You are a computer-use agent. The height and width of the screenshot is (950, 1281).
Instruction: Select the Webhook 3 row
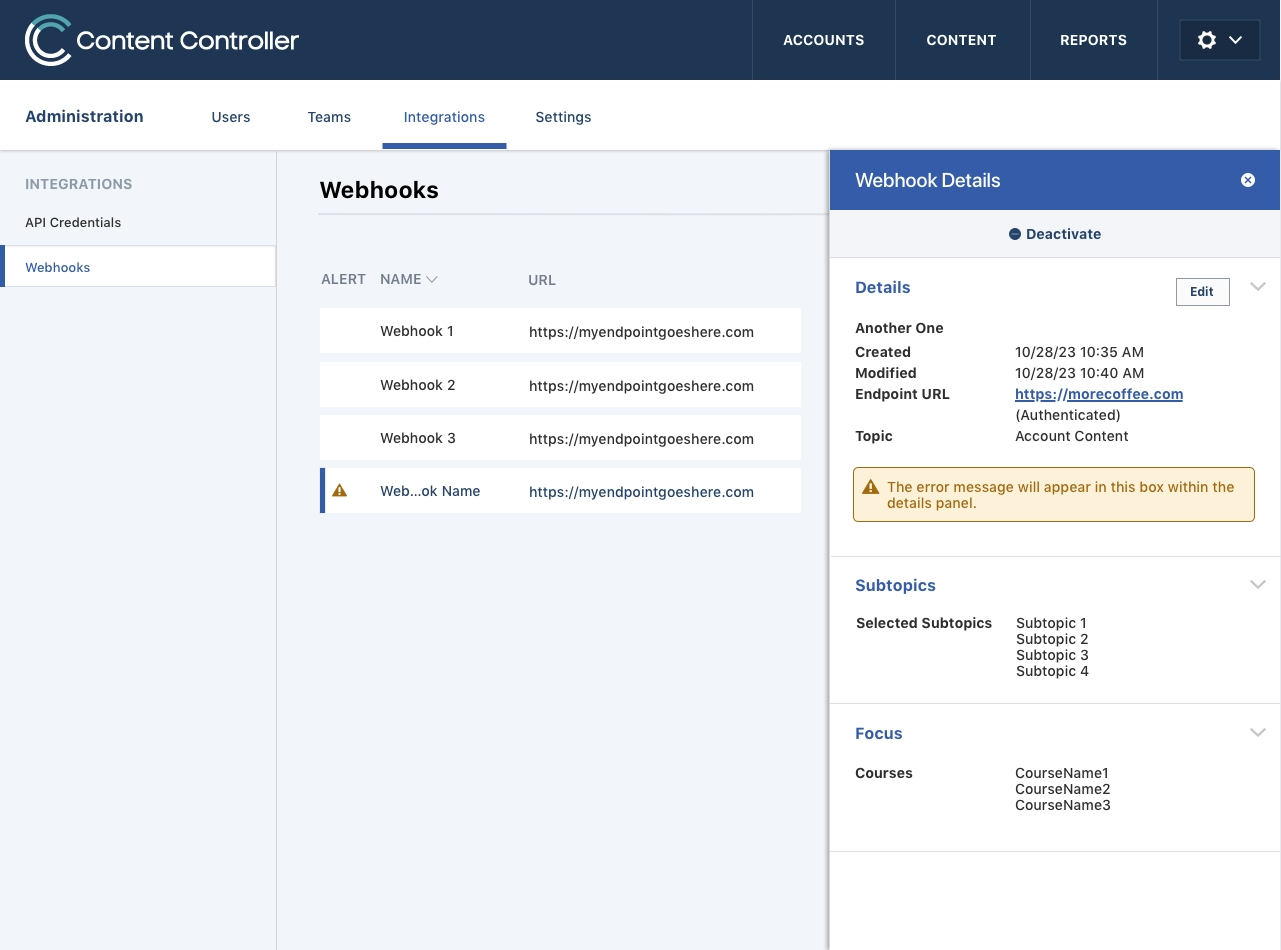(560, 438)
